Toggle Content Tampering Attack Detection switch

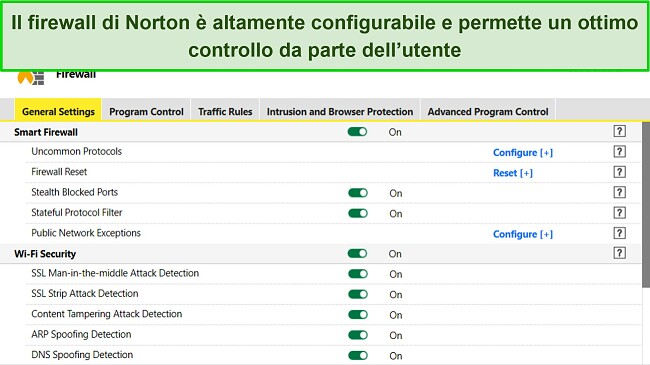[x=358, y=314]
